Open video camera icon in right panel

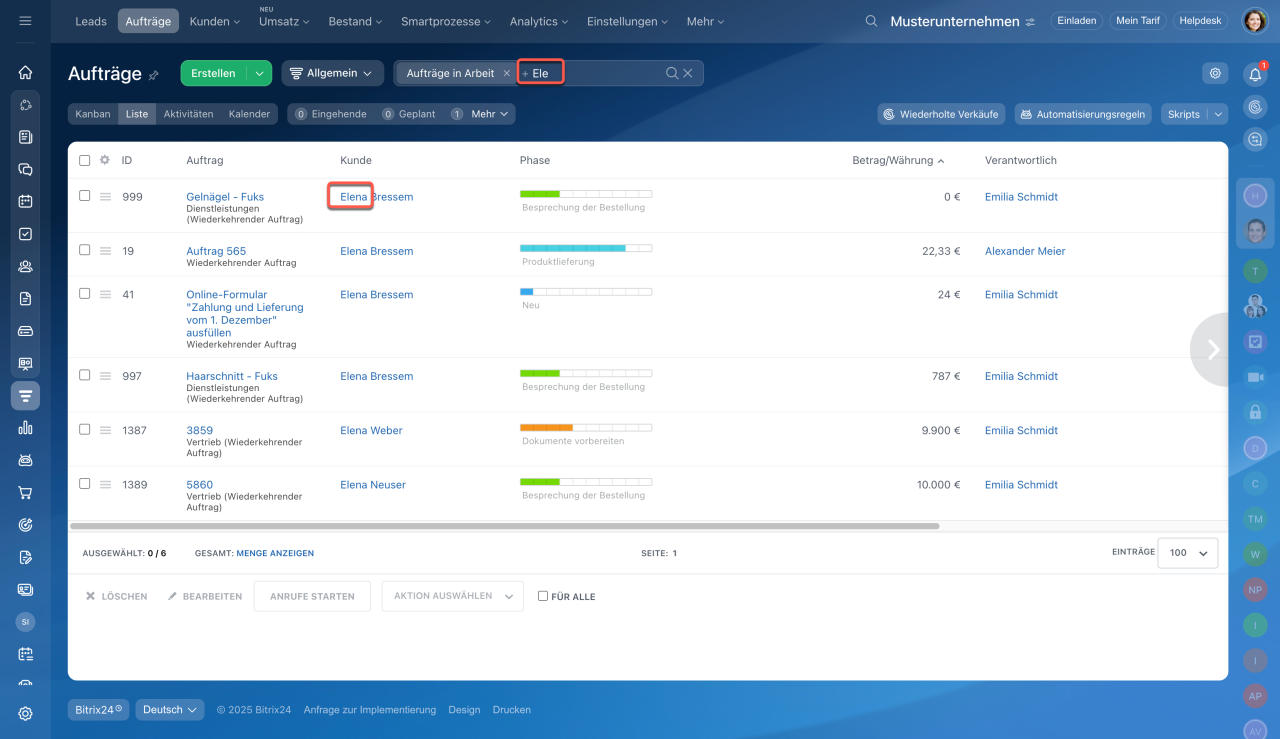click(1255, 377)
